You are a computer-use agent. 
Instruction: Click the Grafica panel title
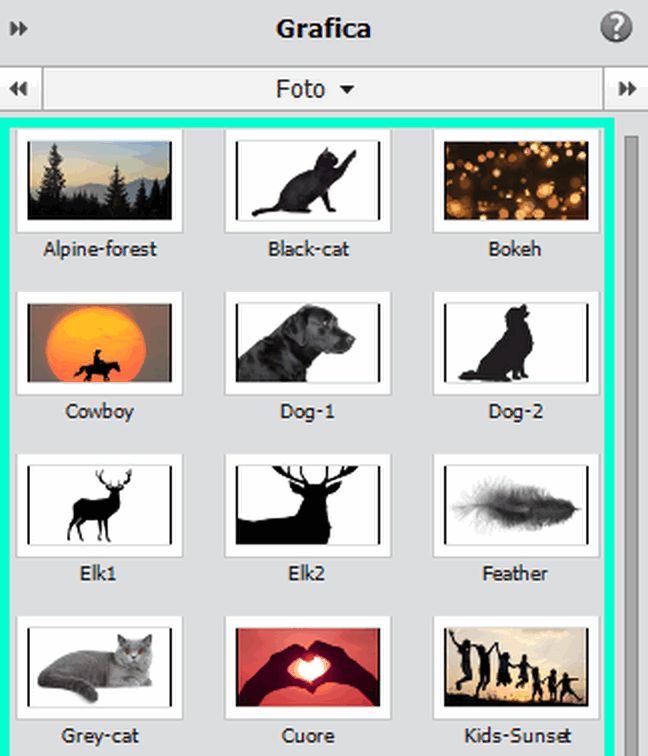click(x=324, y=28)
